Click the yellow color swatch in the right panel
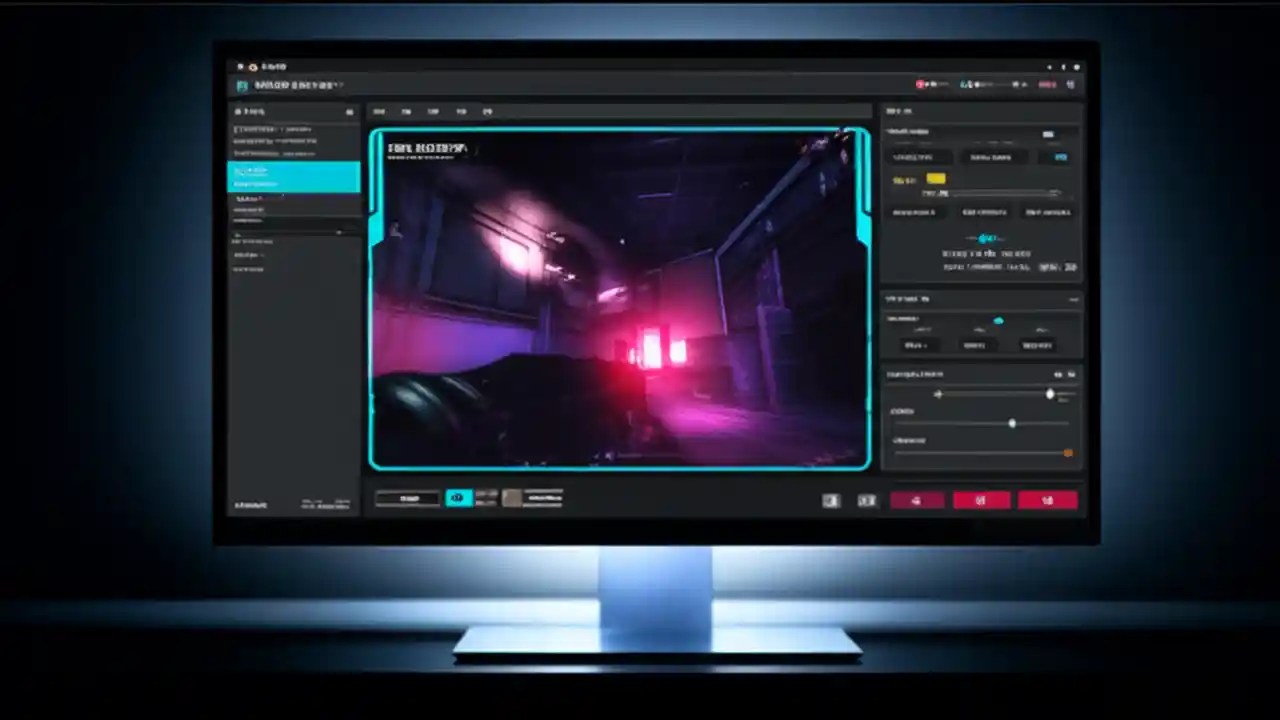This screenshot has height=720, width=1280. [x=936, y=178]
